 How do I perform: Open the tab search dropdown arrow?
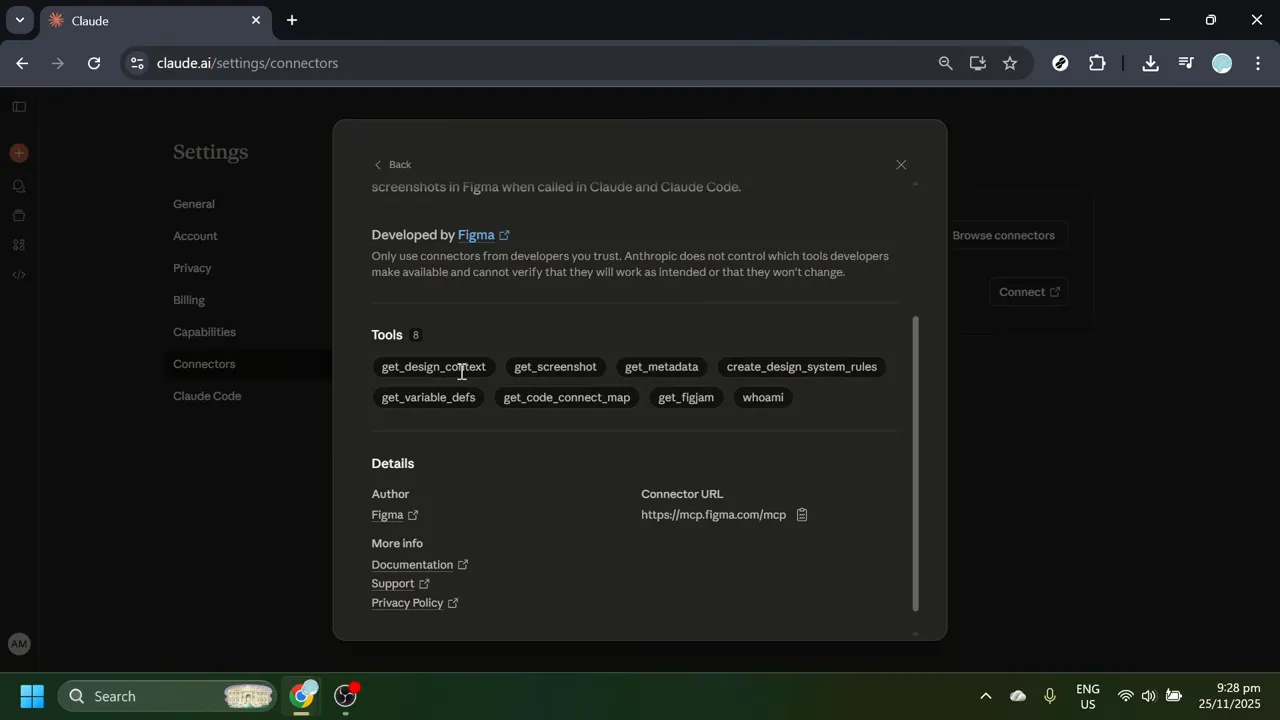point(19,20)
